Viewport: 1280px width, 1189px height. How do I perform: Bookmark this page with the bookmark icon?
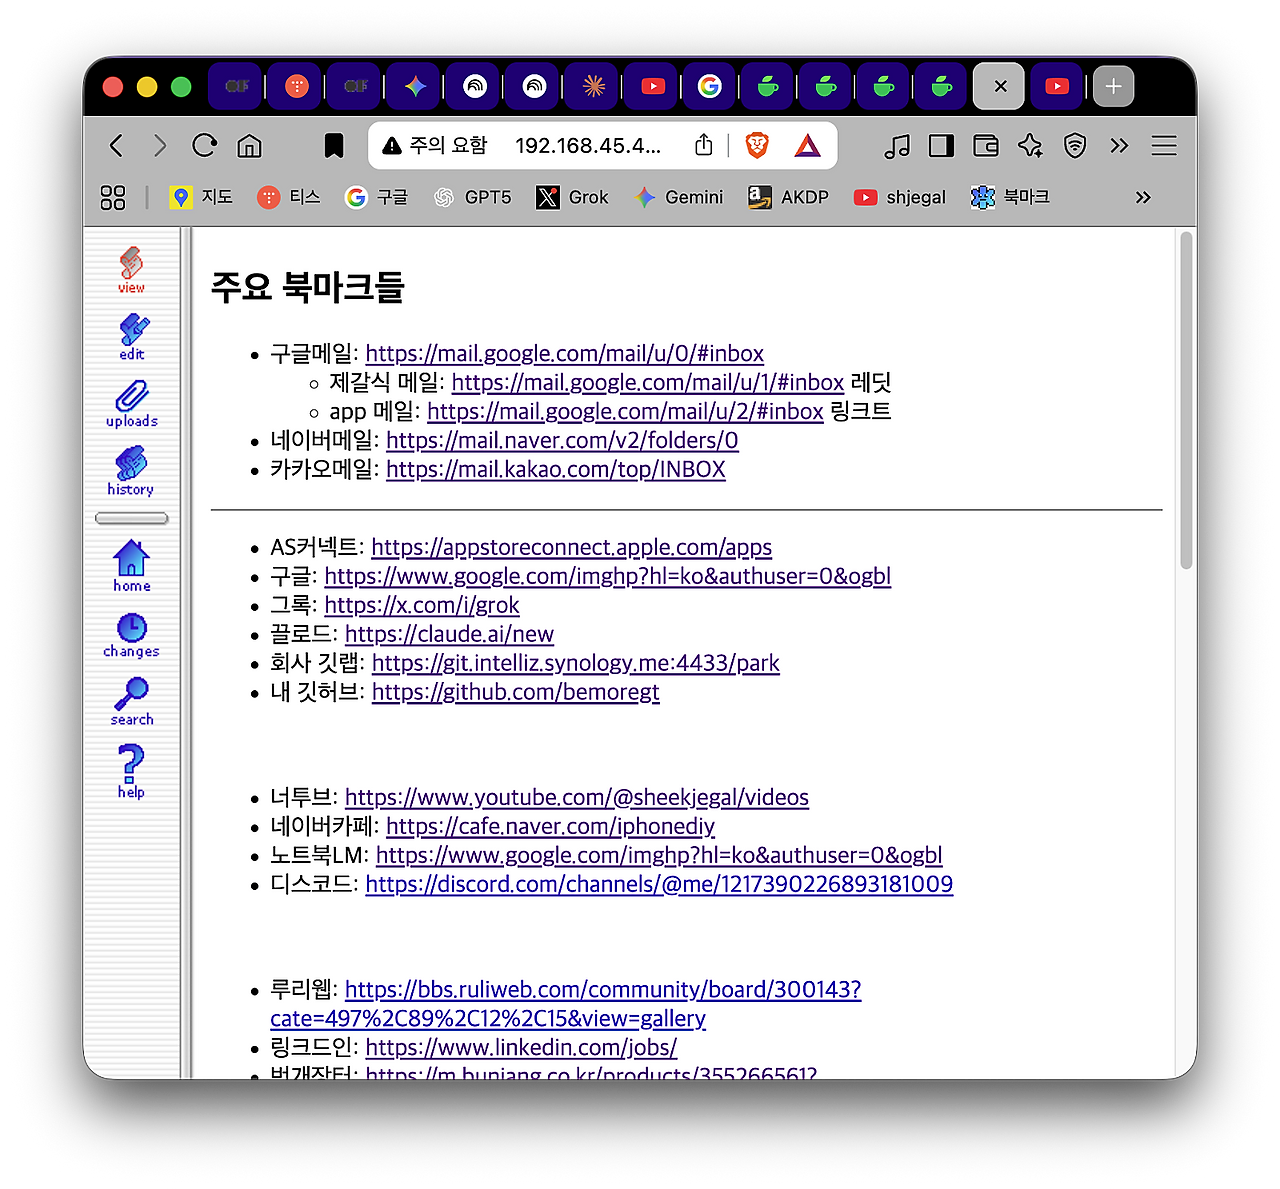pos(334,146)
